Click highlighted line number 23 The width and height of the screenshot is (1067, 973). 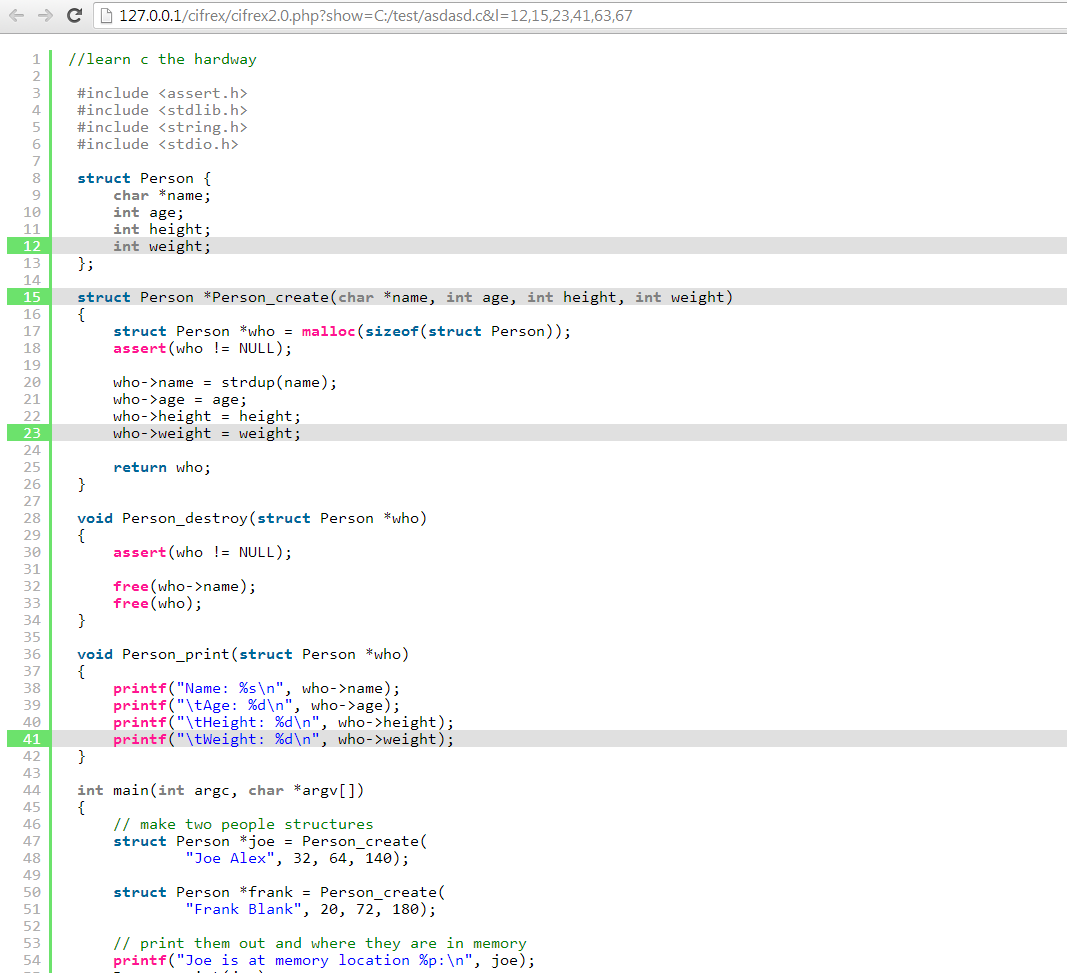[31, 433]
